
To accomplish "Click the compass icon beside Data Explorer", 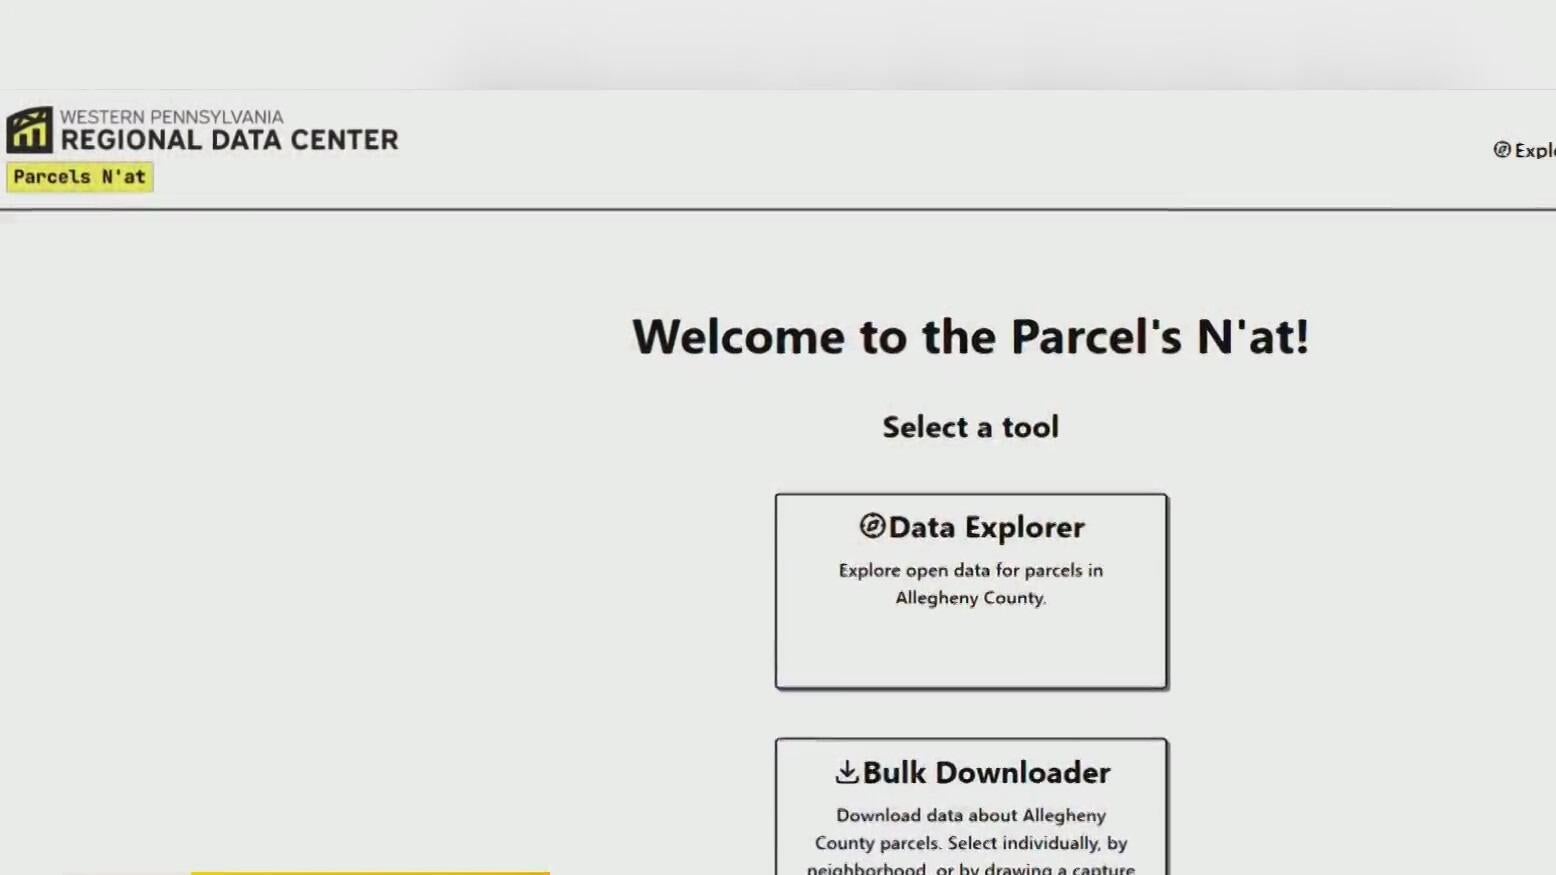I will [x=872, y=526].
